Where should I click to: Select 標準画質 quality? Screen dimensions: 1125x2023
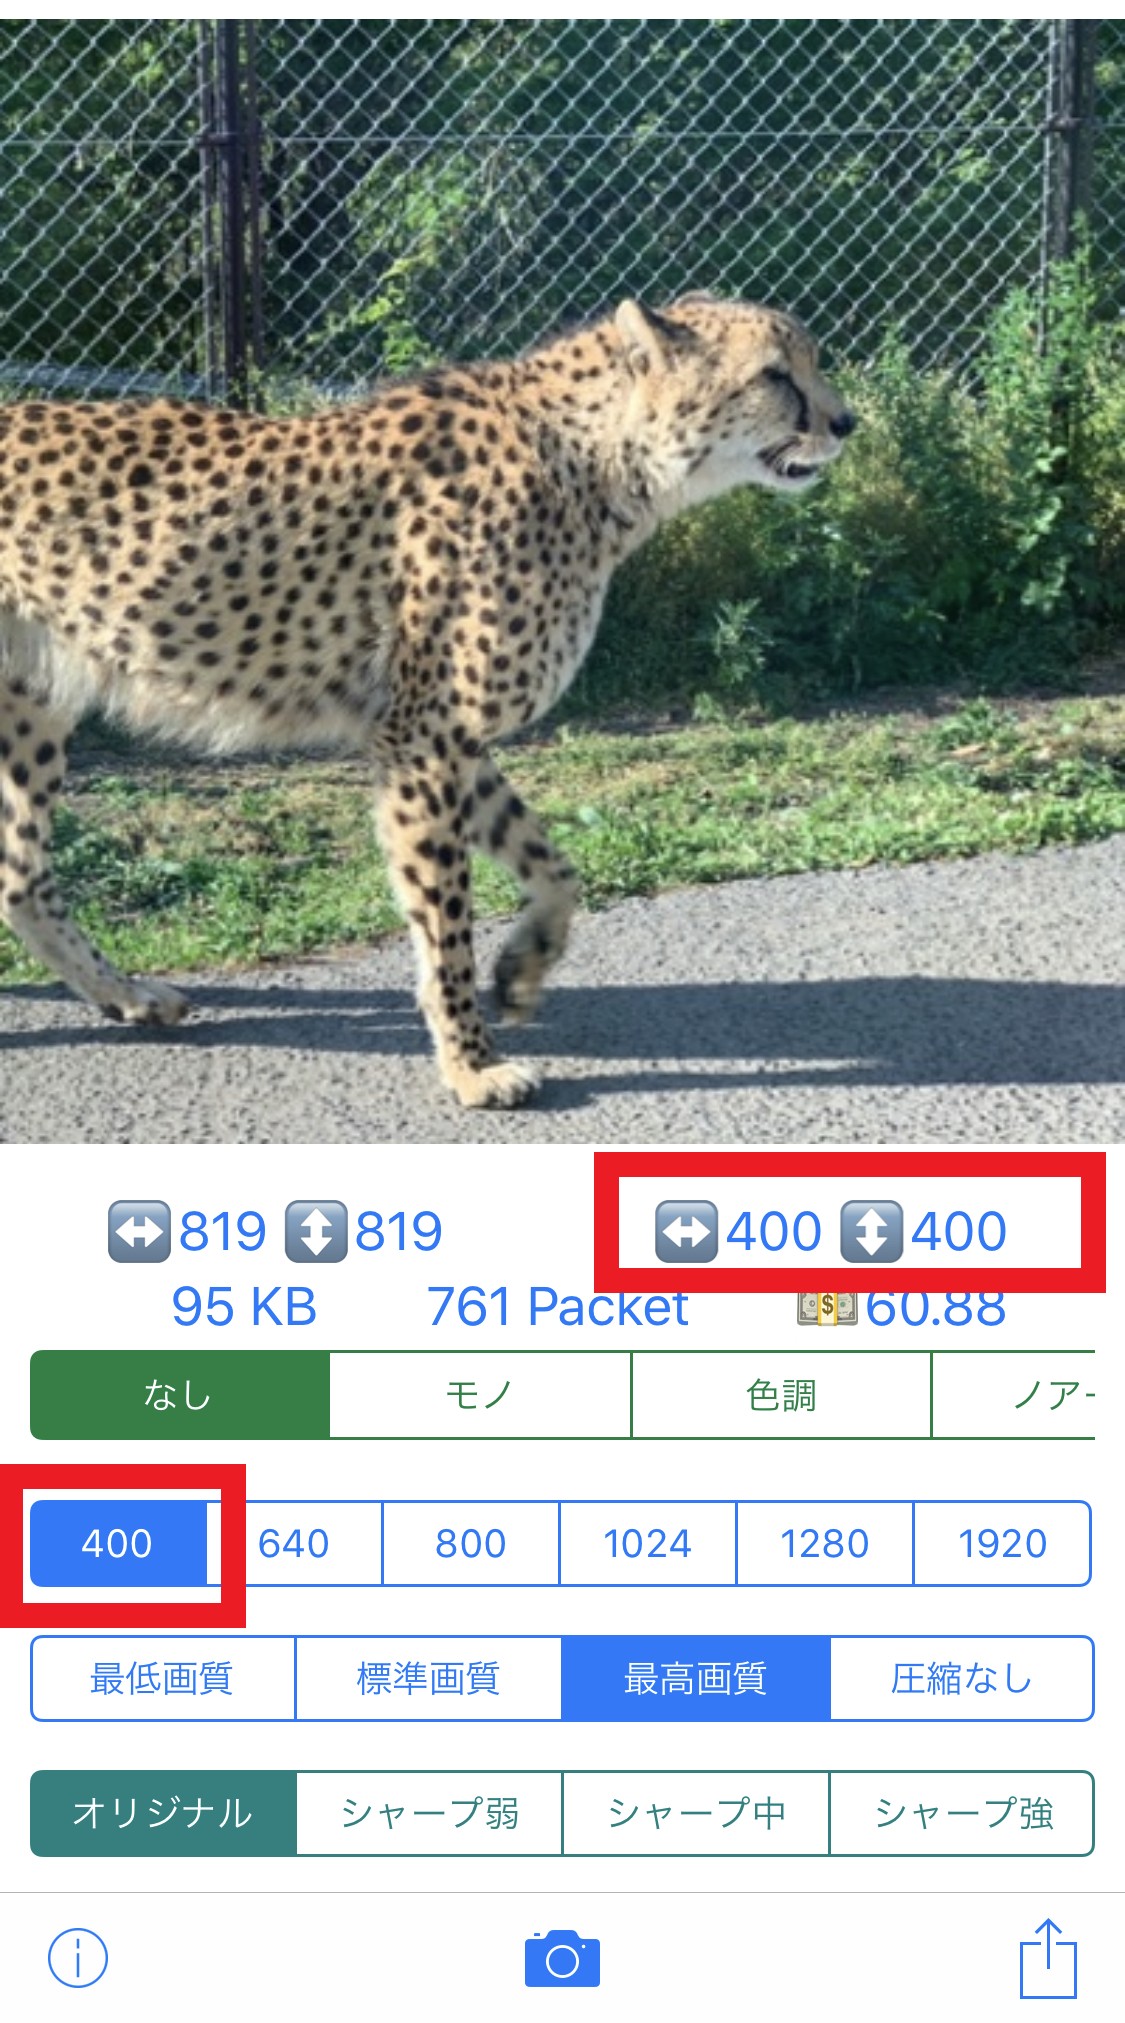429,1678
